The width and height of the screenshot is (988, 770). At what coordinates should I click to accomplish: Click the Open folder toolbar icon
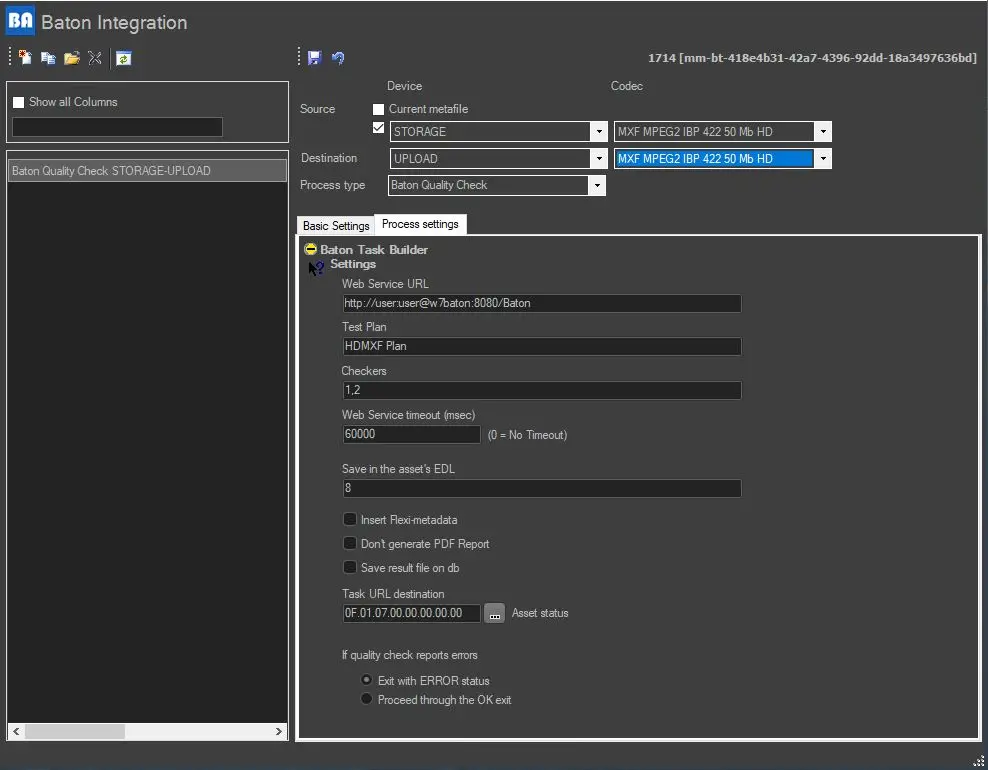[x=71, y=58]
